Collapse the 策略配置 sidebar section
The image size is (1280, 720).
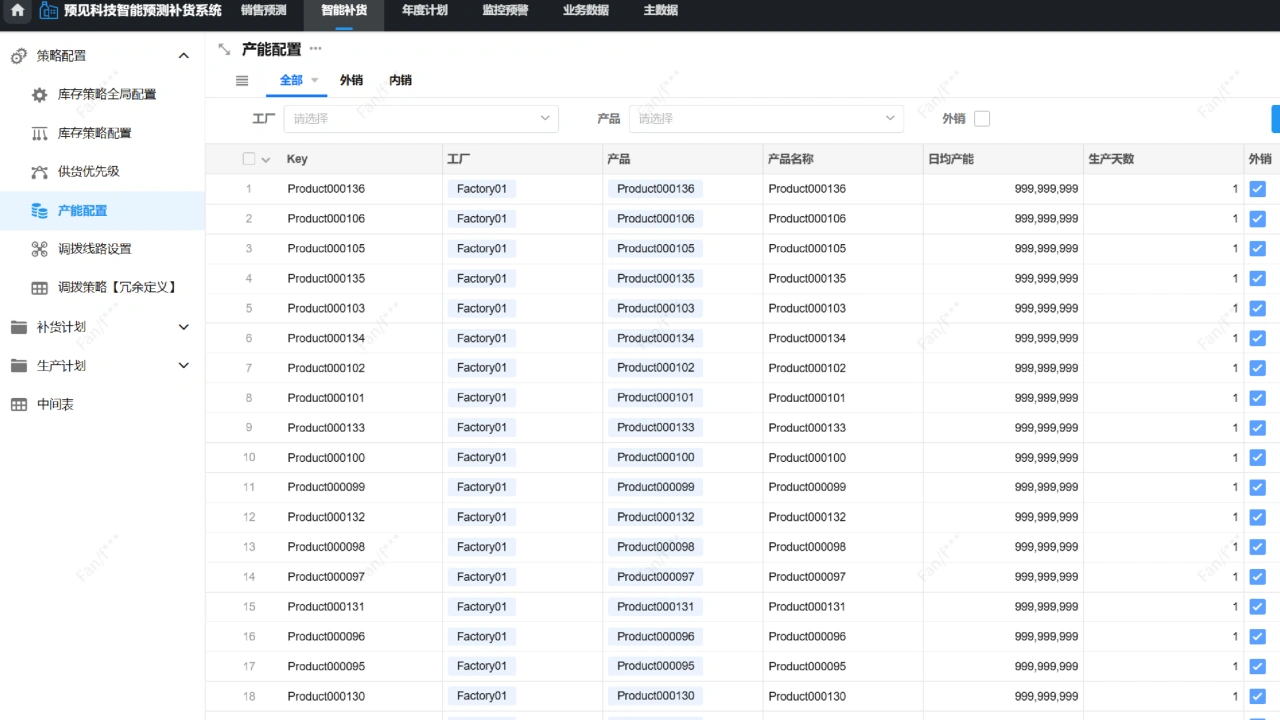[183, 56]
